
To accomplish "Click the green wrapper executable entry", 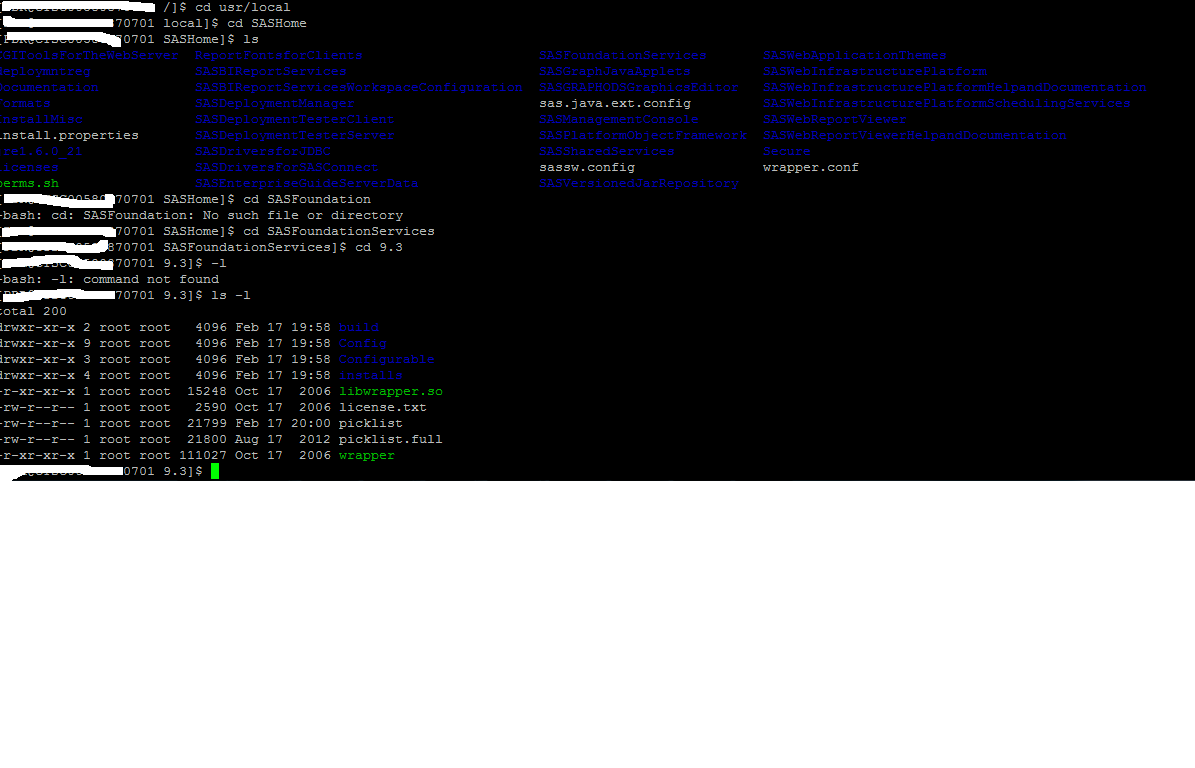I will coord(366,455).
